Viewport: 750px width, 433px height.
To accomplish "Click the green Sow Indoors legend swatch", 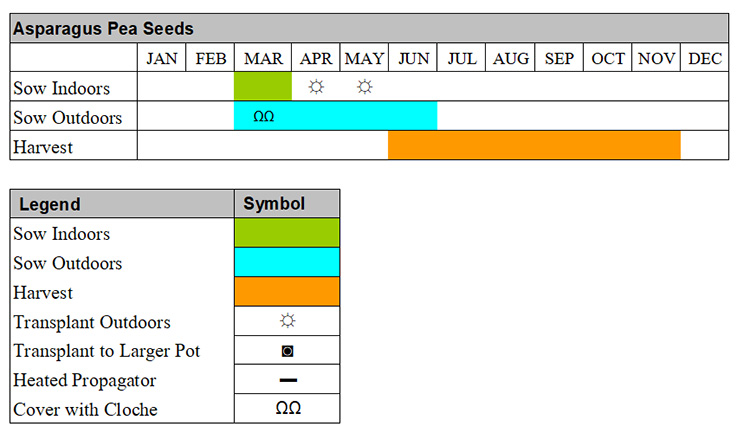I will tap(287, 233).
